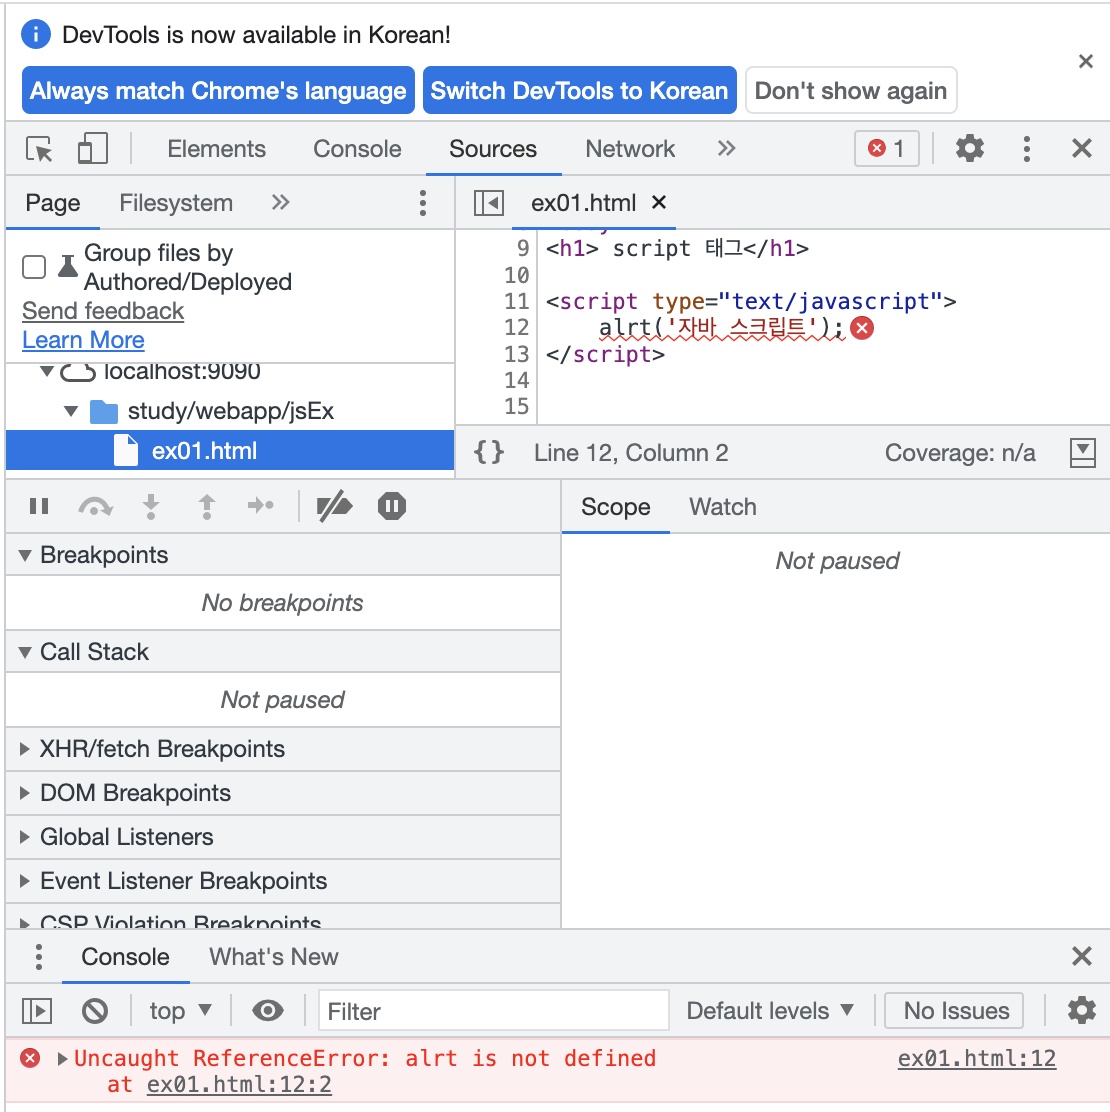
Task: Toggle the device toolbar icon
Action: pos(93,149)
